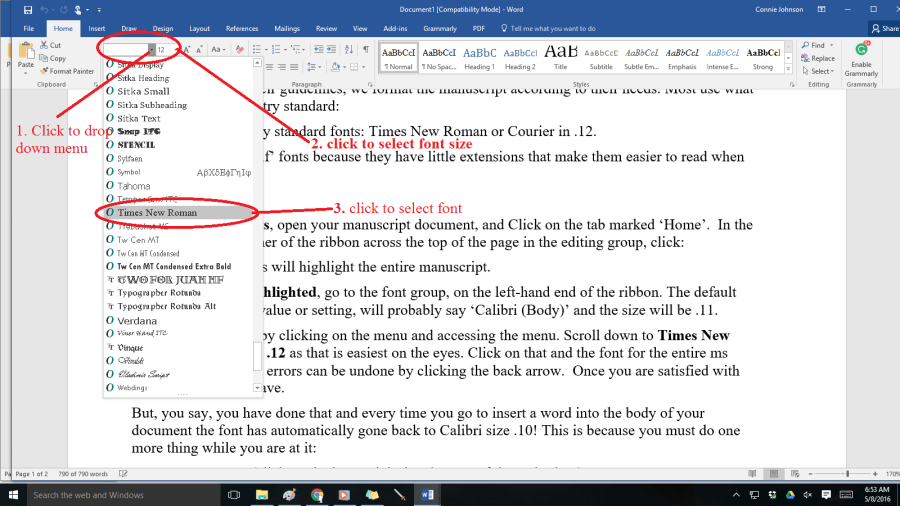Click the Increase Font Size icon
900x506 pixels.
pos(186,49)
